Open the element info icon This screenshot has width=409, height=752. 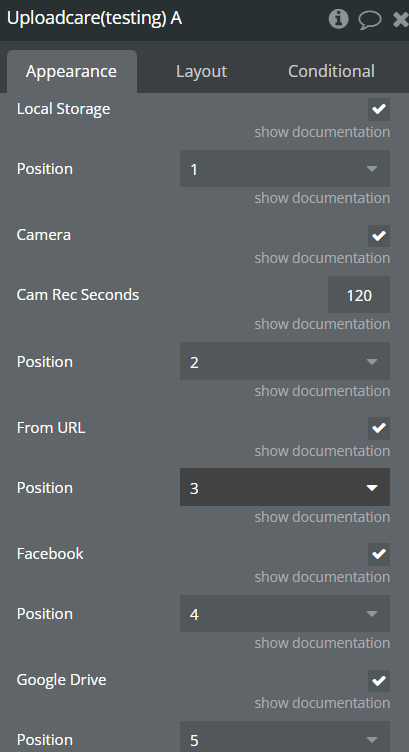point(339,19)
